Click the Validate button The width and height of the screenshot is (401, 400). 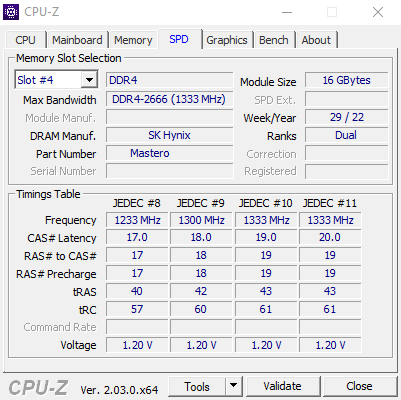coord(282,386)
